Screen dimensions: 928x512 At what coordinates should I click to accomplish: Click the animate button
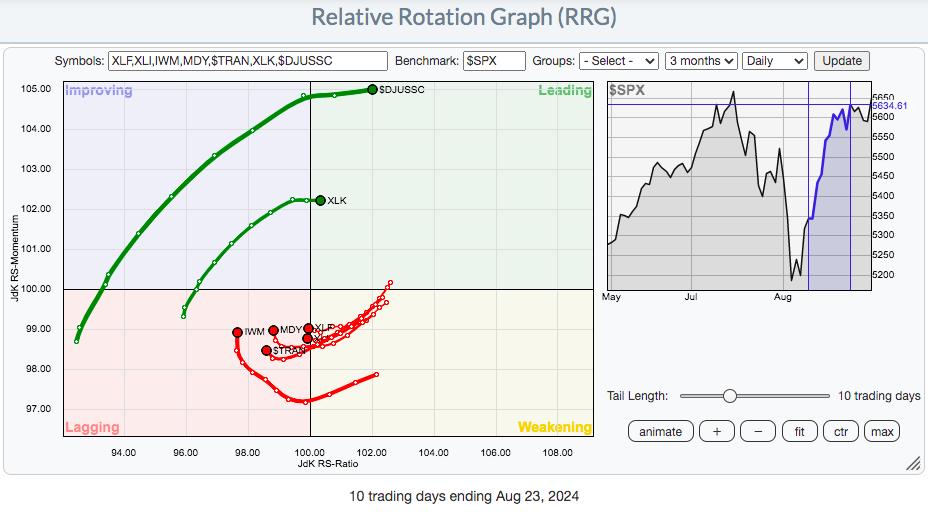pyautogui.click(x=661, y=431)
